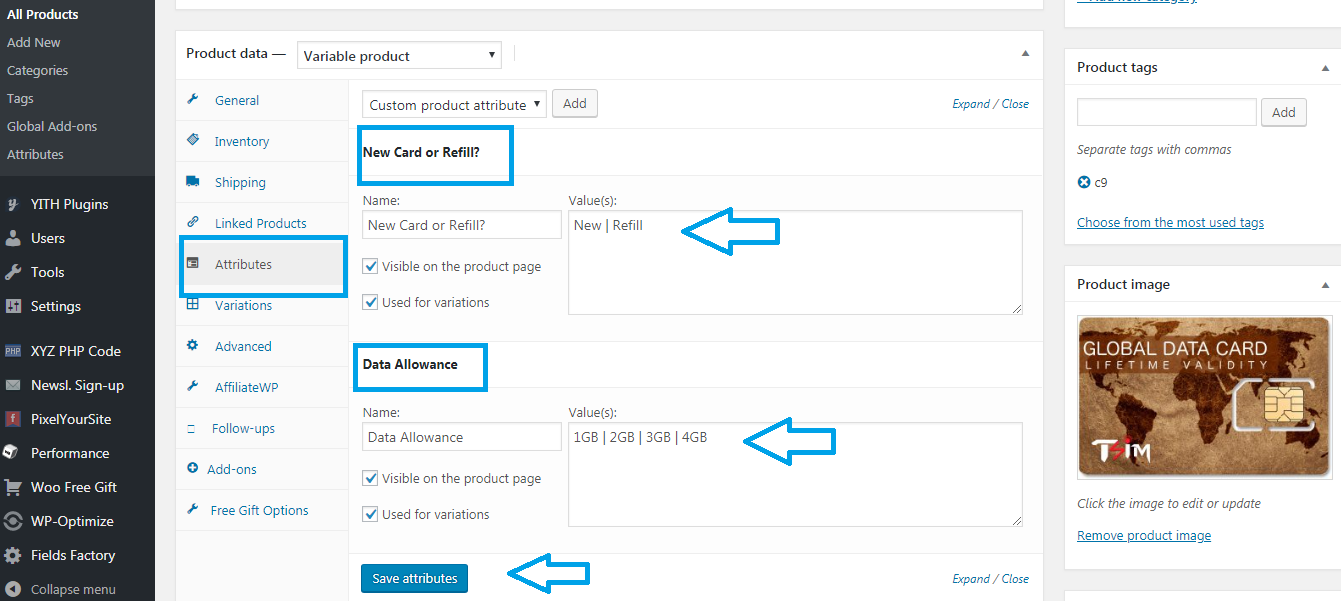Click the Performance cube icon
Screen dimensions: 1341x601
click(13, 453)
